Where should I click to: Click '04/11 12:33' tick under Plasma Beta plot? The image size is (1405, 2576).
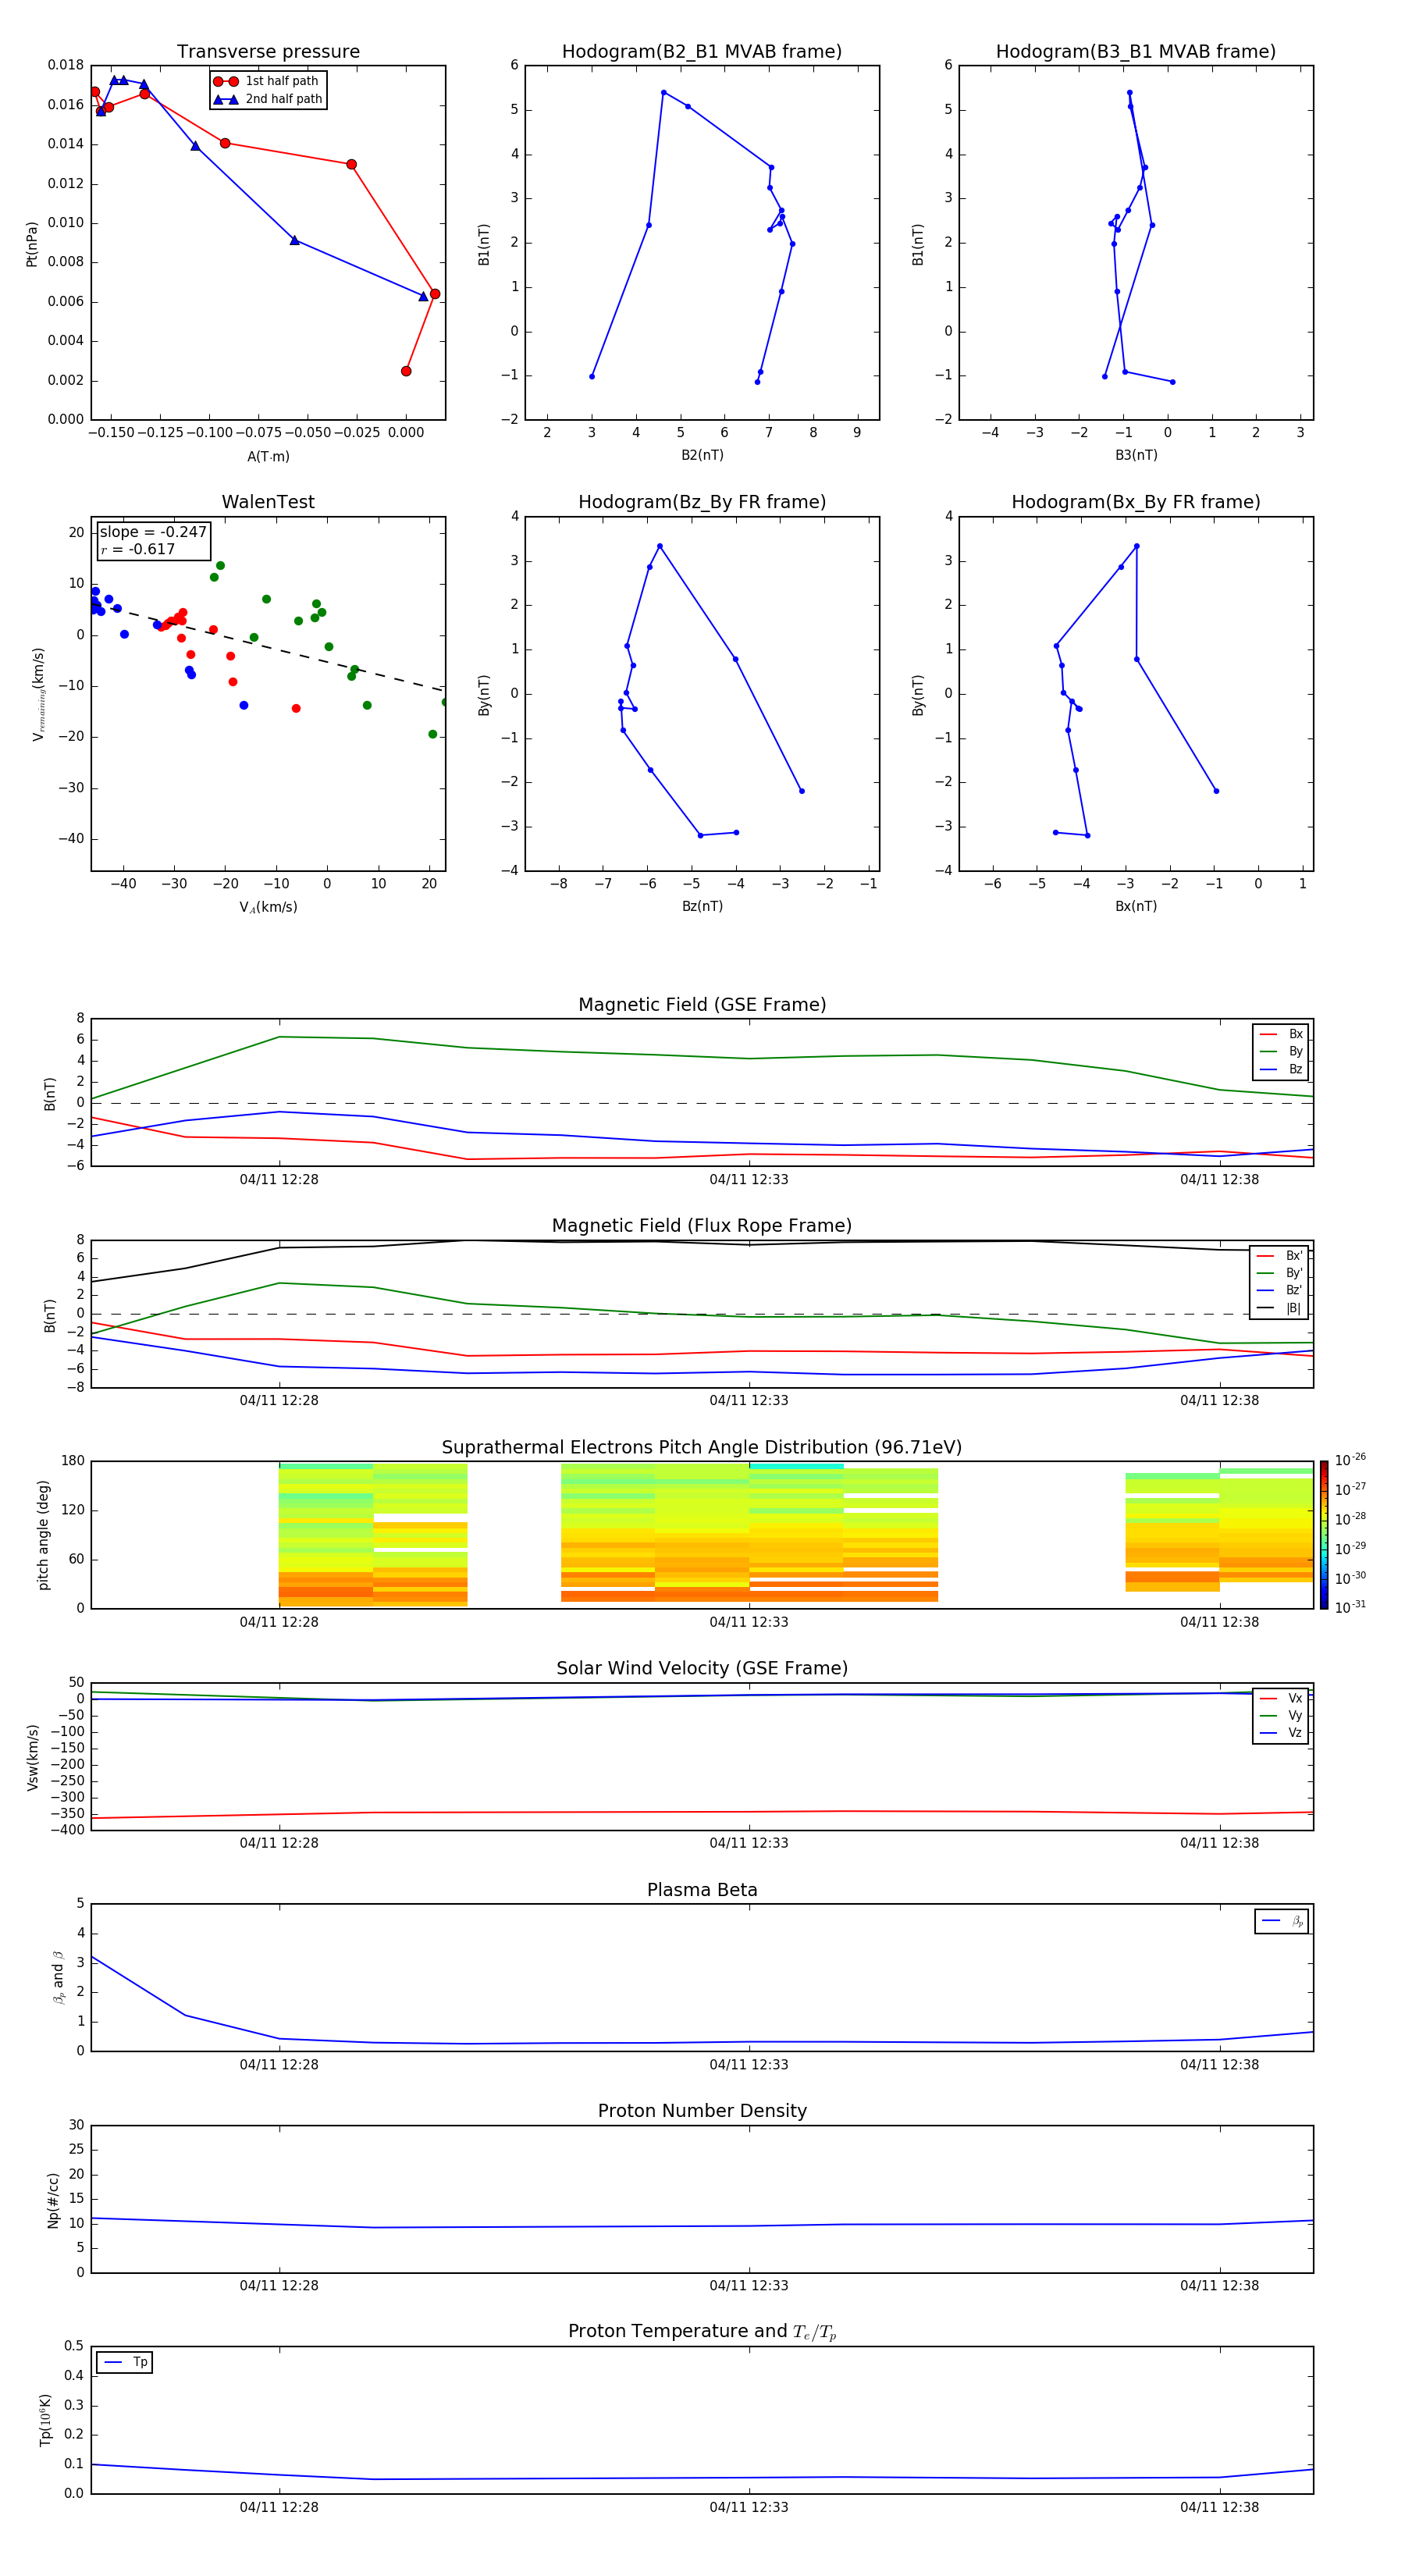point(749,2064)
